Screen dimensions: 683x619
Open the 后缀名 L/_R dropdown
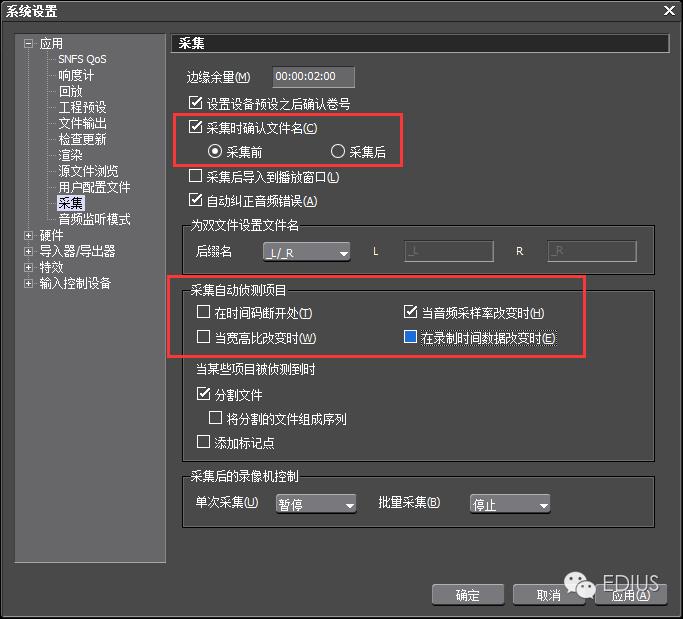(x=307, y=252)
